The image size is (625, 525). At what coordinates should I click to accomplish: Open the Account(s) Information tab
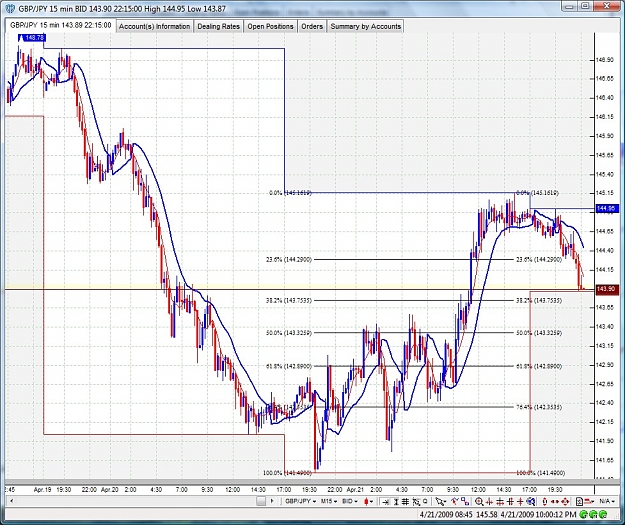(x=155, y=26)
